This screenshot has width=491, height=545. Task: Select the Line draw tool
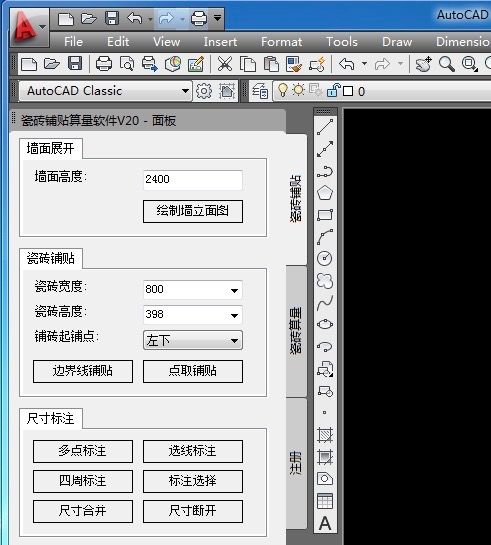tap(325, 127)
